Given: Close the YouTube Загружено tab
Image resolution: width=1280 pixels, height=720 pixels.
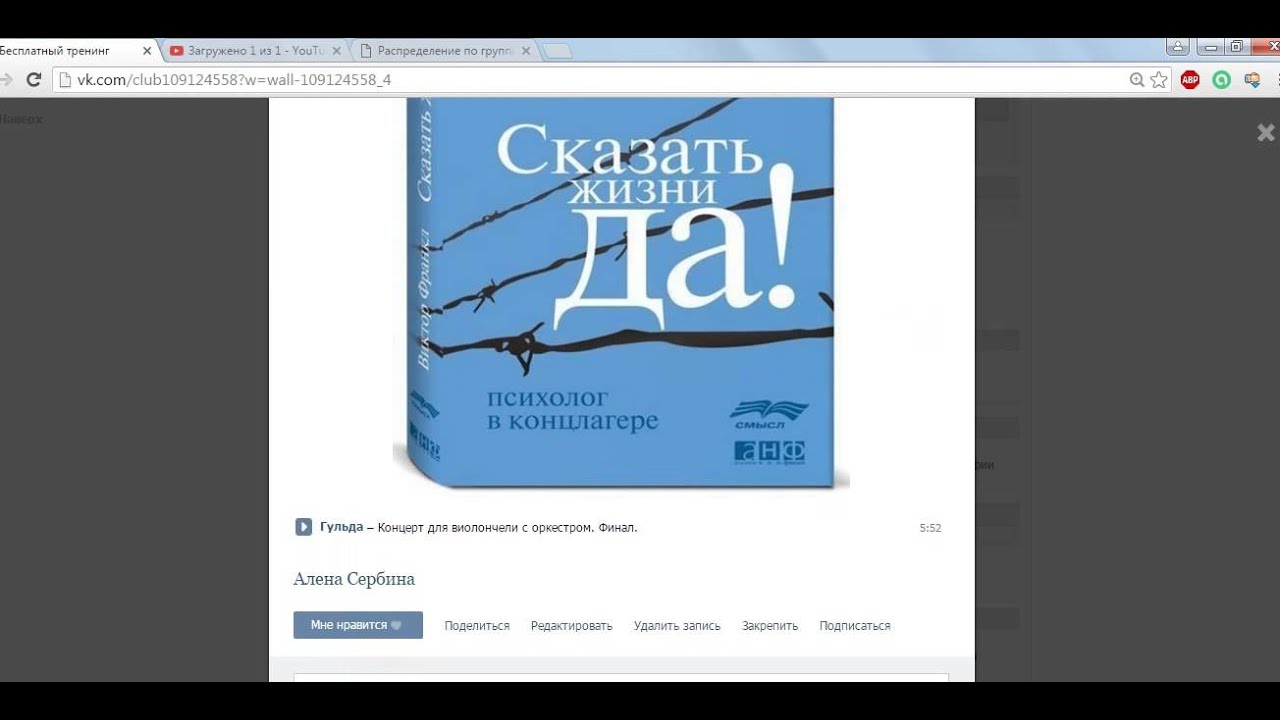Looking at the screenshot, I should [x=336, y=51].
